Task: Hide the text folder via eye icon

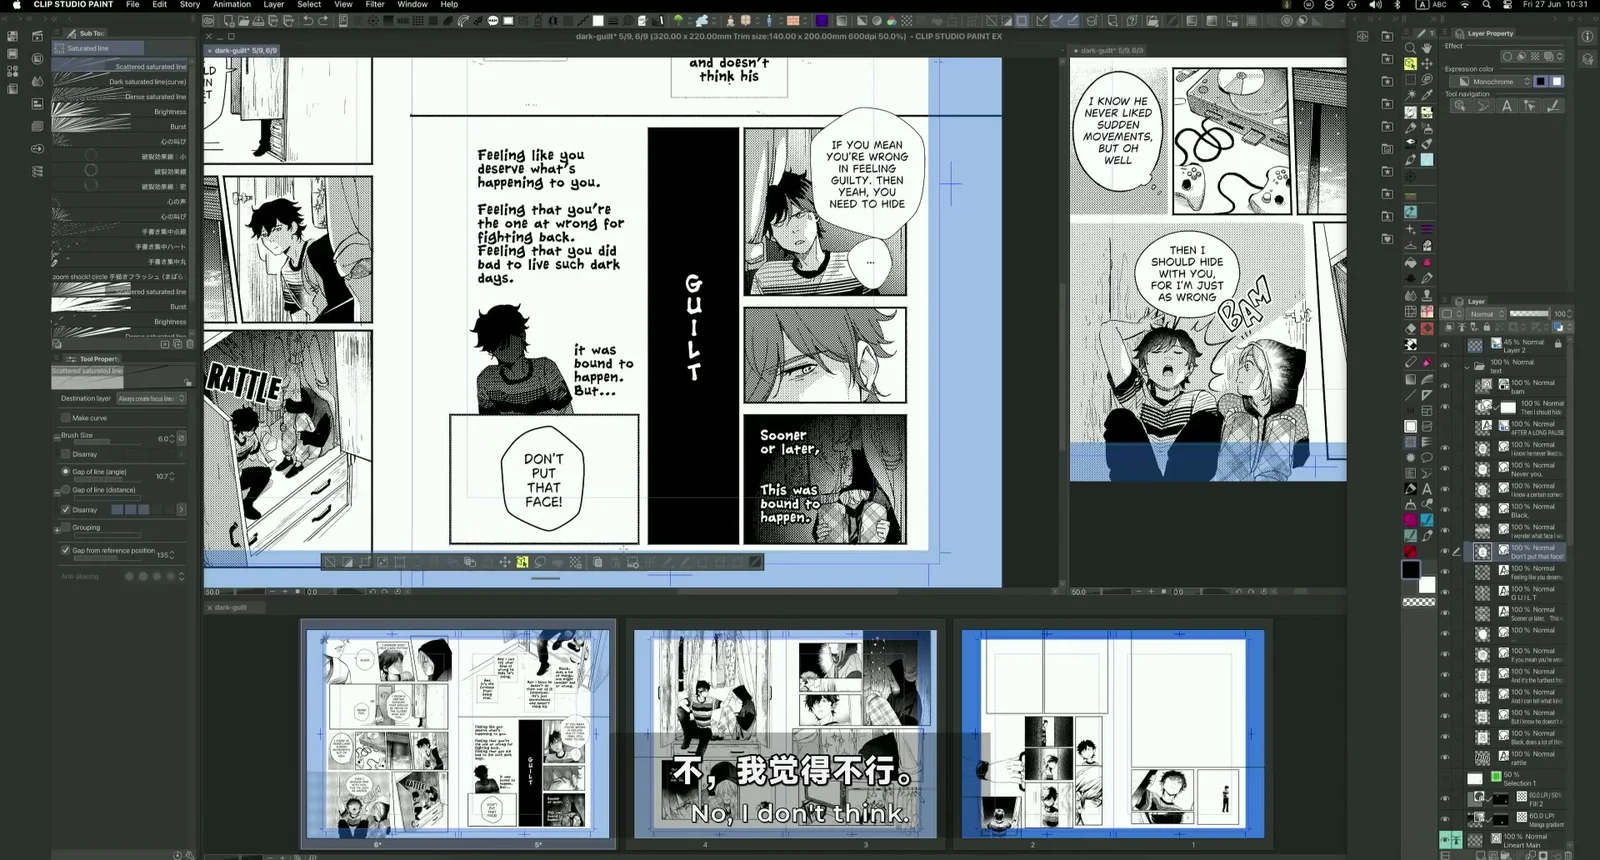Action: [1445, 365]
